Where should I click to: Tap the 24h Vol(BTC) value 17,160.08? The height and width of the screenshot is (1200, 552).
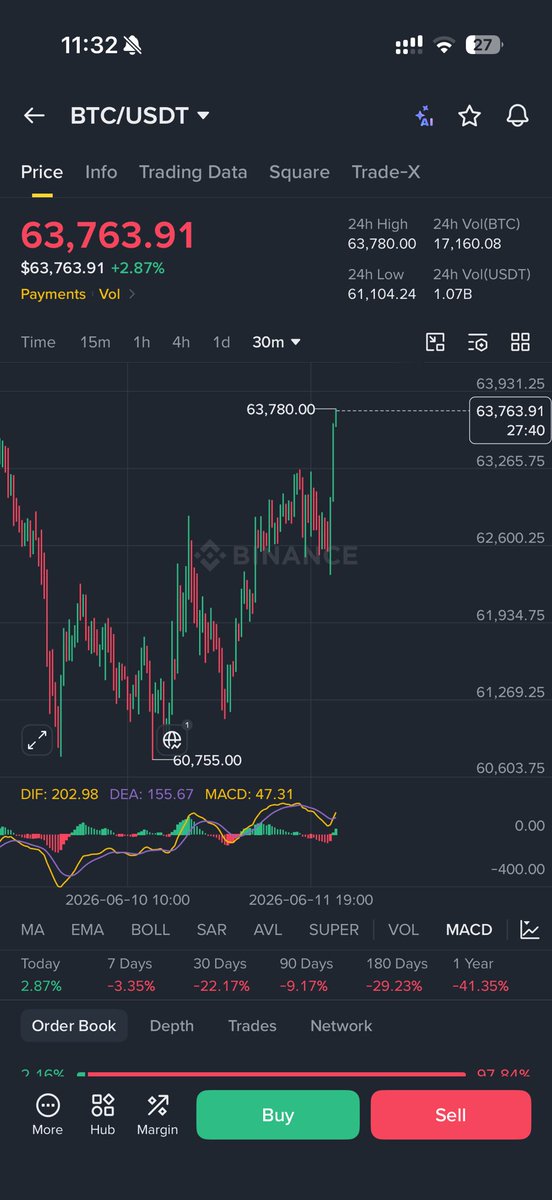pos(467,244)
